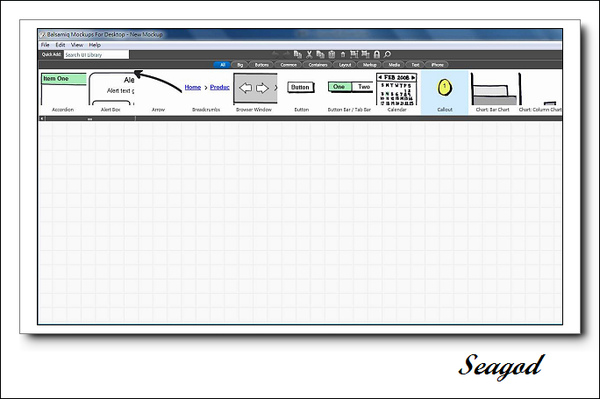
Task: Select the Chart: Bar Chart component
Action: tap(492, 92)
